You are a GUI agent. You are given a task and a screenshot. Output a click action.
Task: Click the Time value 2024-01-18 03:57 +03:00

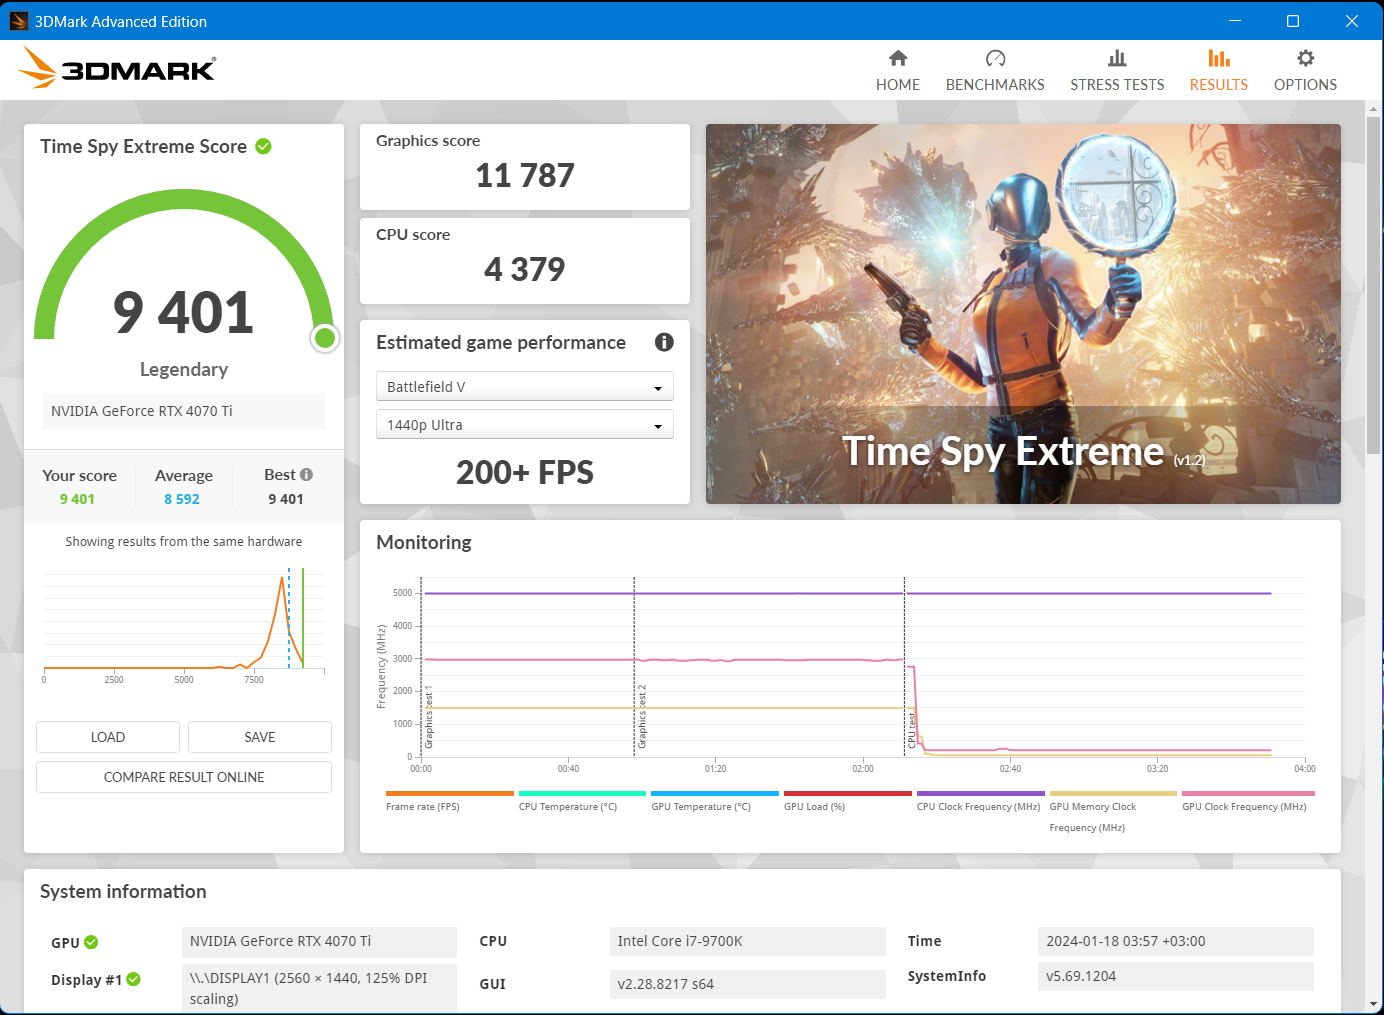pos(1176,941)
